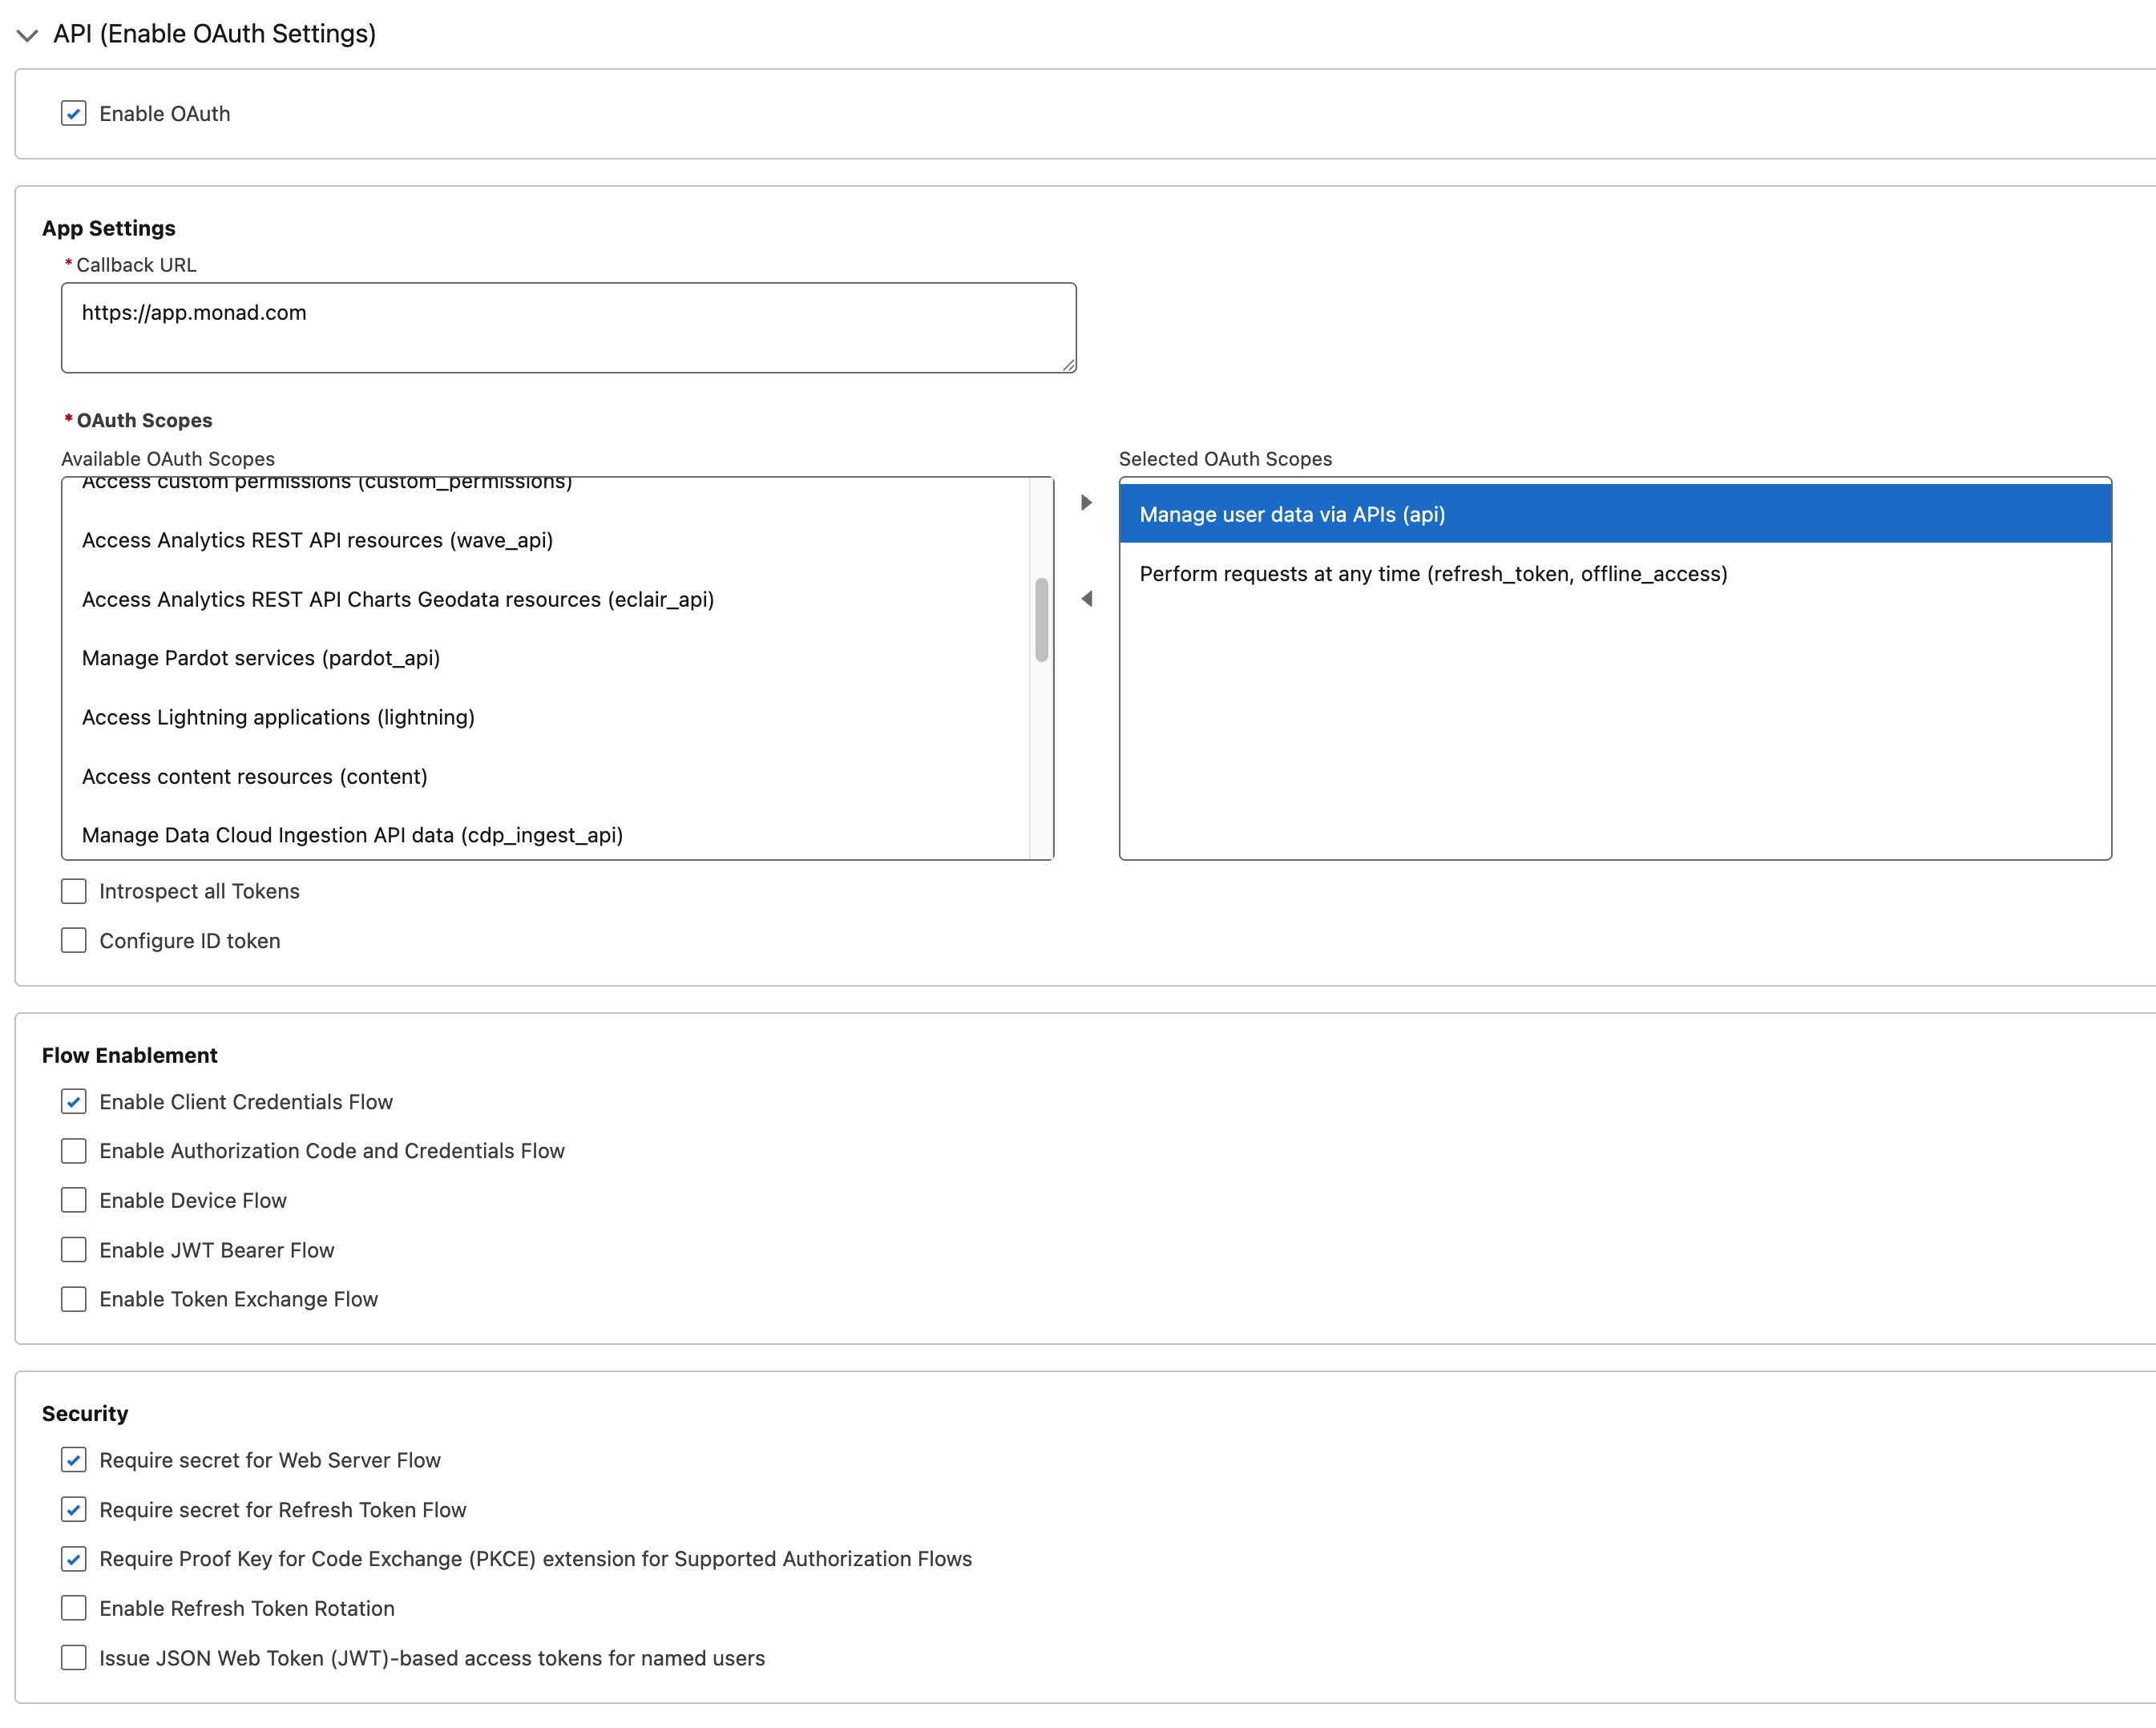This screenshot has height=1728, width=2156.
Task: Collapse the API (Enable OAuth Settings) section
Action: click(28, 35)
